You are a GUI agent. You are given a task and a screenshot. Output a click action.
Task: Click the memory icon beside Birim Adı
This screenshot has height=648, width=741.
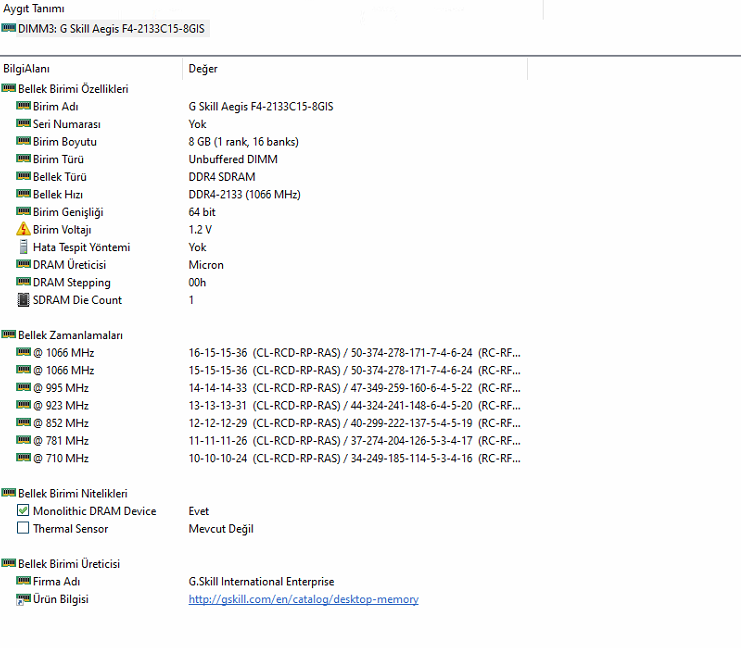[x=23, y=105]
